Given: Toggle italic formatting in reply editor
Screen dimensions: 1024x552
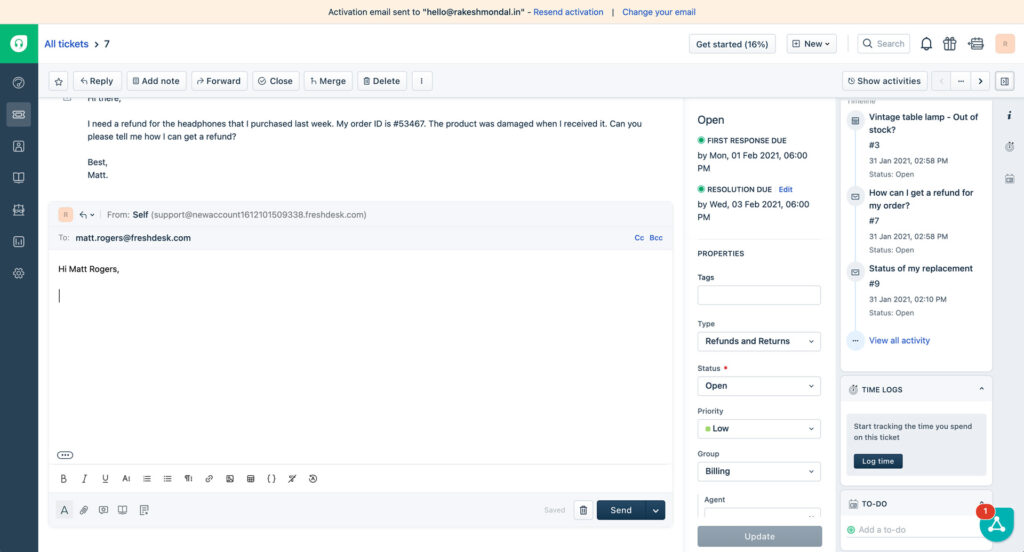Looking at the screenshot, I should click(85, 479).
